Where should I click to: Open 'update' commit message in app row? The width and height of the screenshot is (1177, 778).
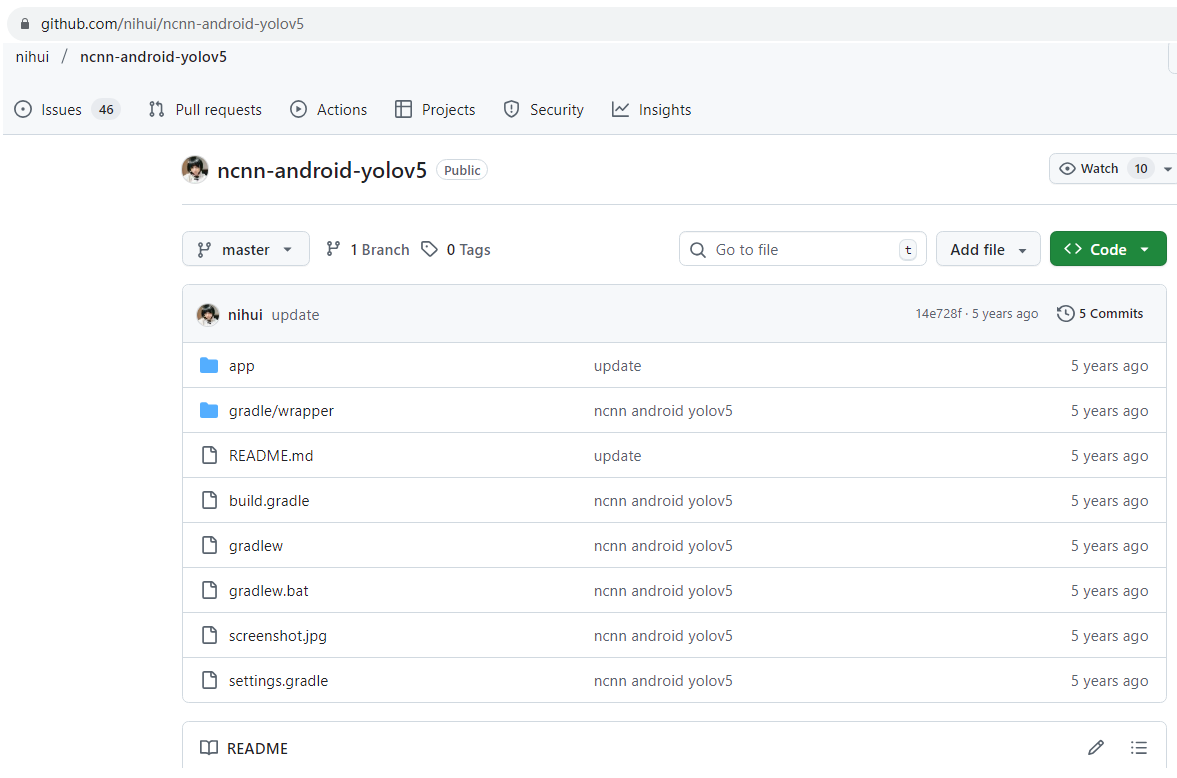point(618,366)
